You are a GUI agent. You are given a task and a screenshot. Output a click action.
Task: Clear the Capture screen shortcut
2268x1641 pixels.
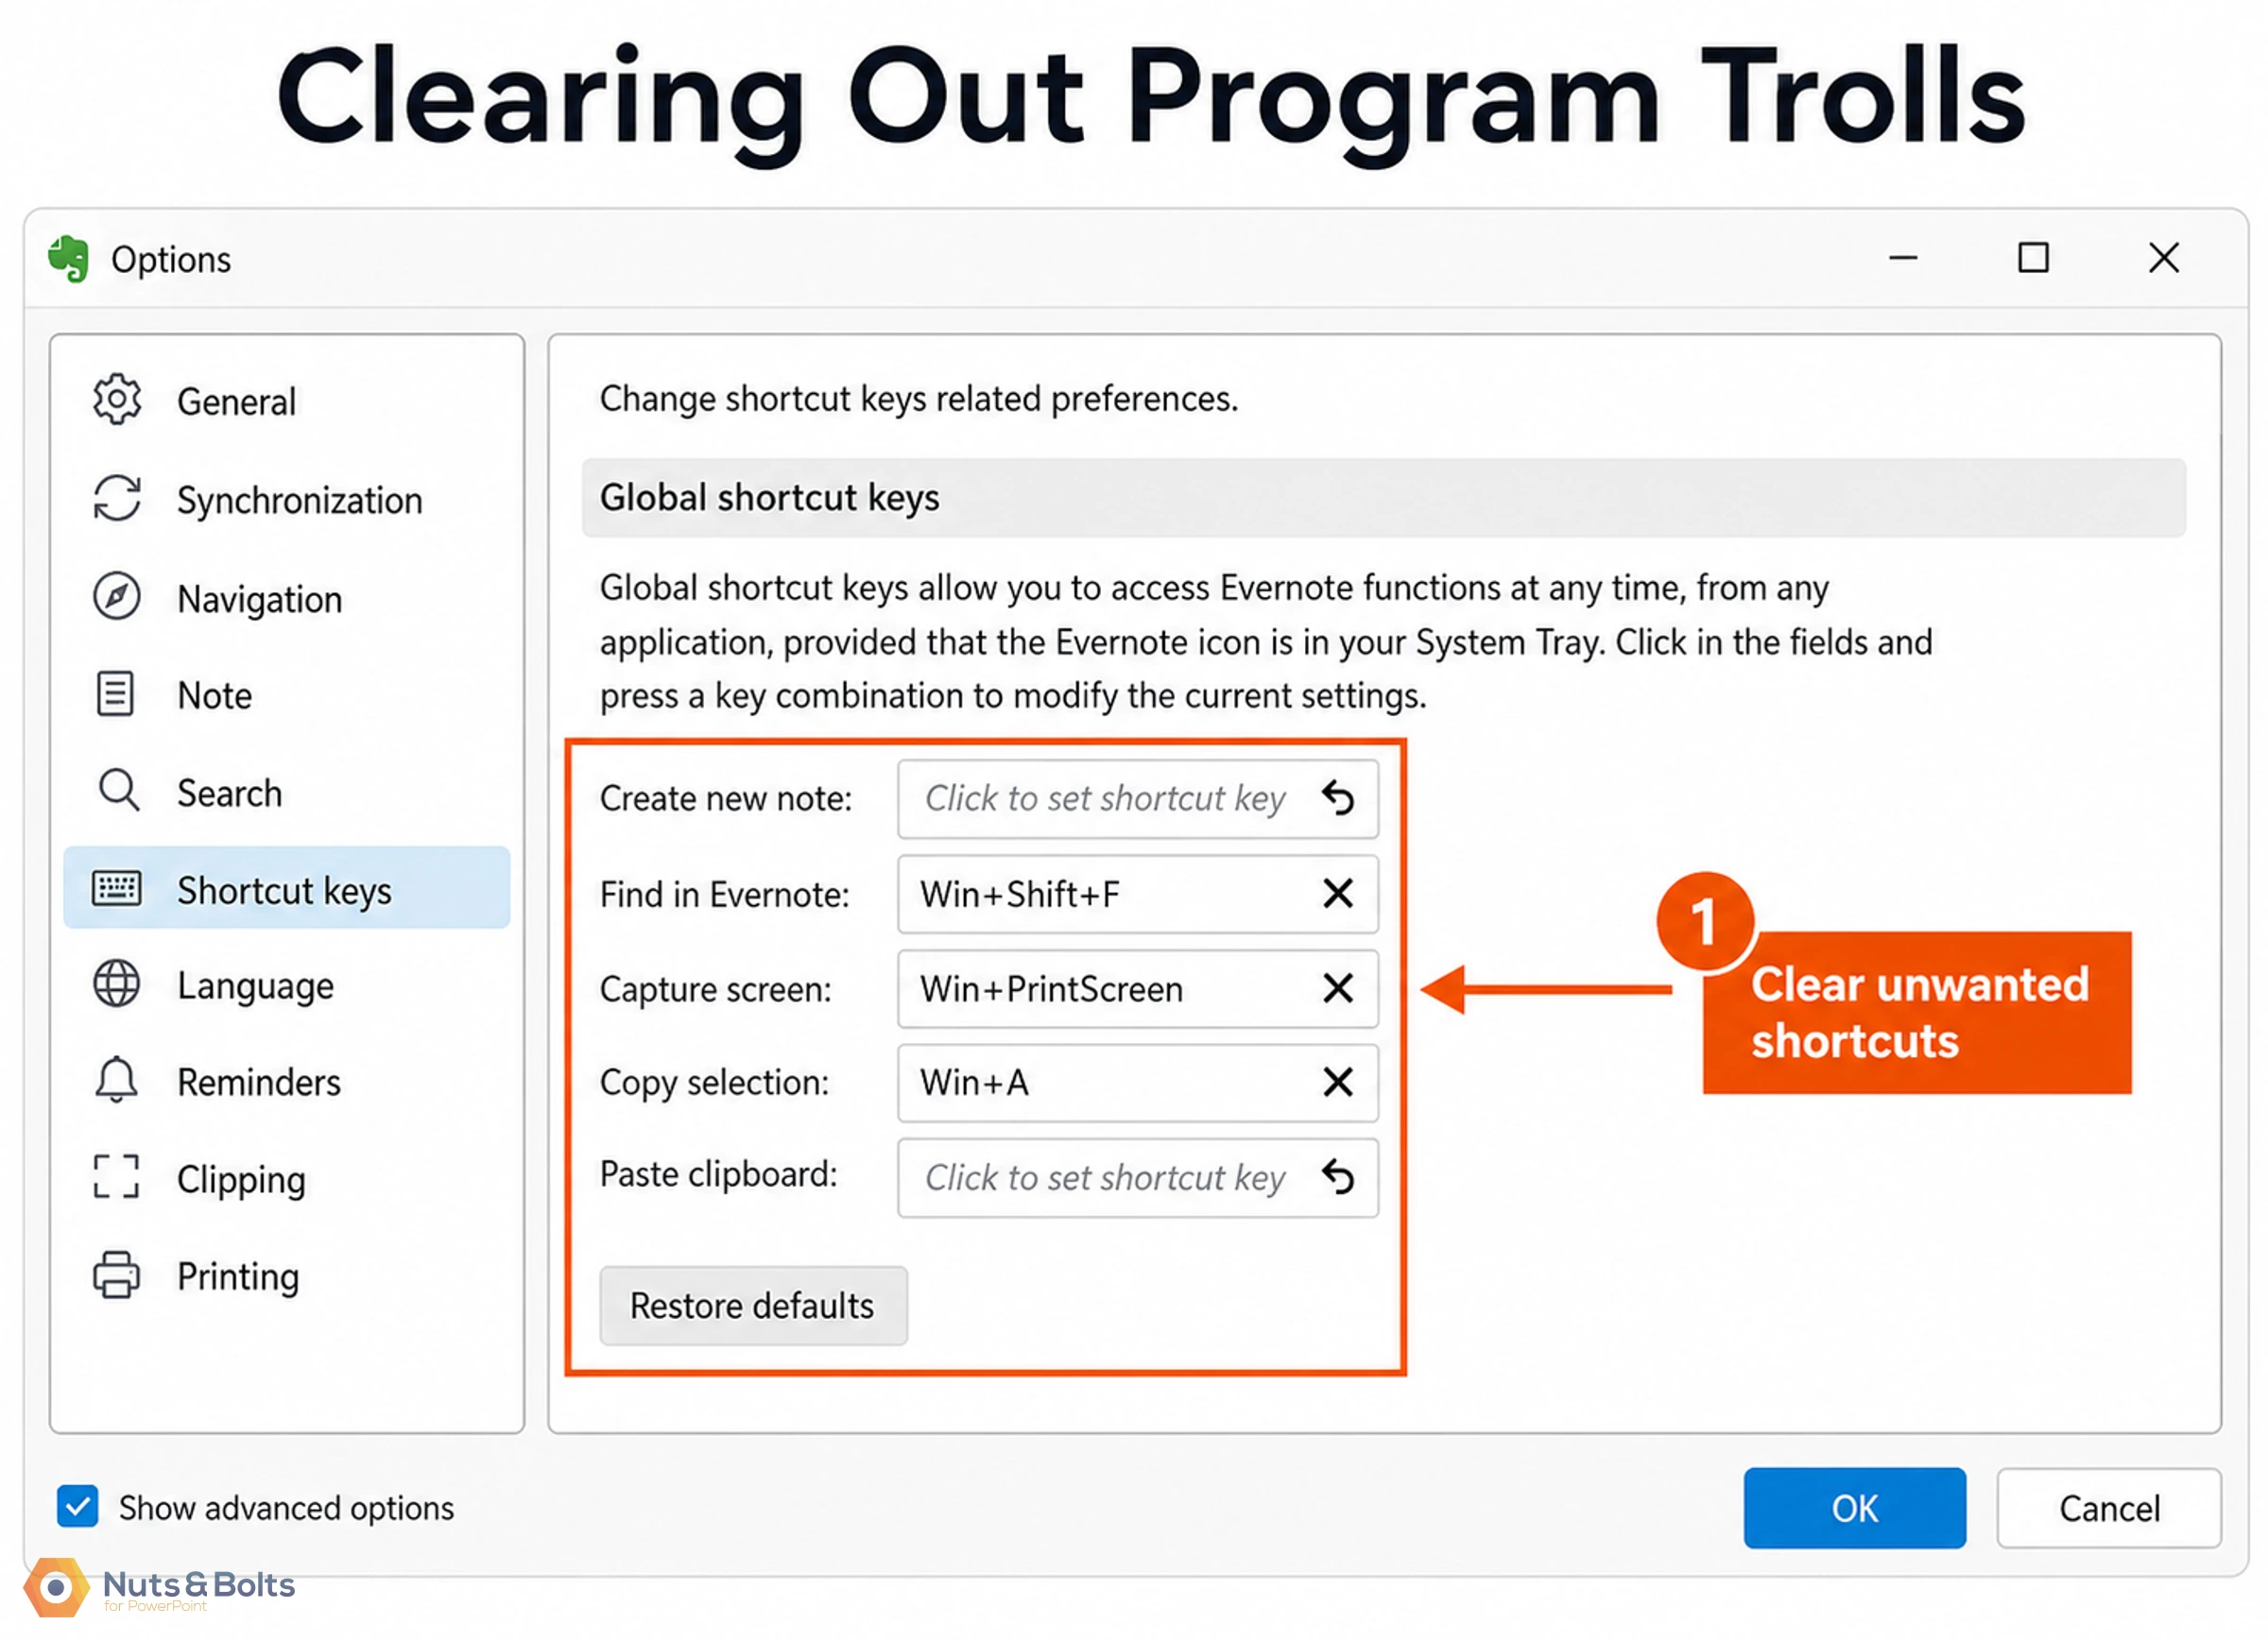coord(1338,988)
